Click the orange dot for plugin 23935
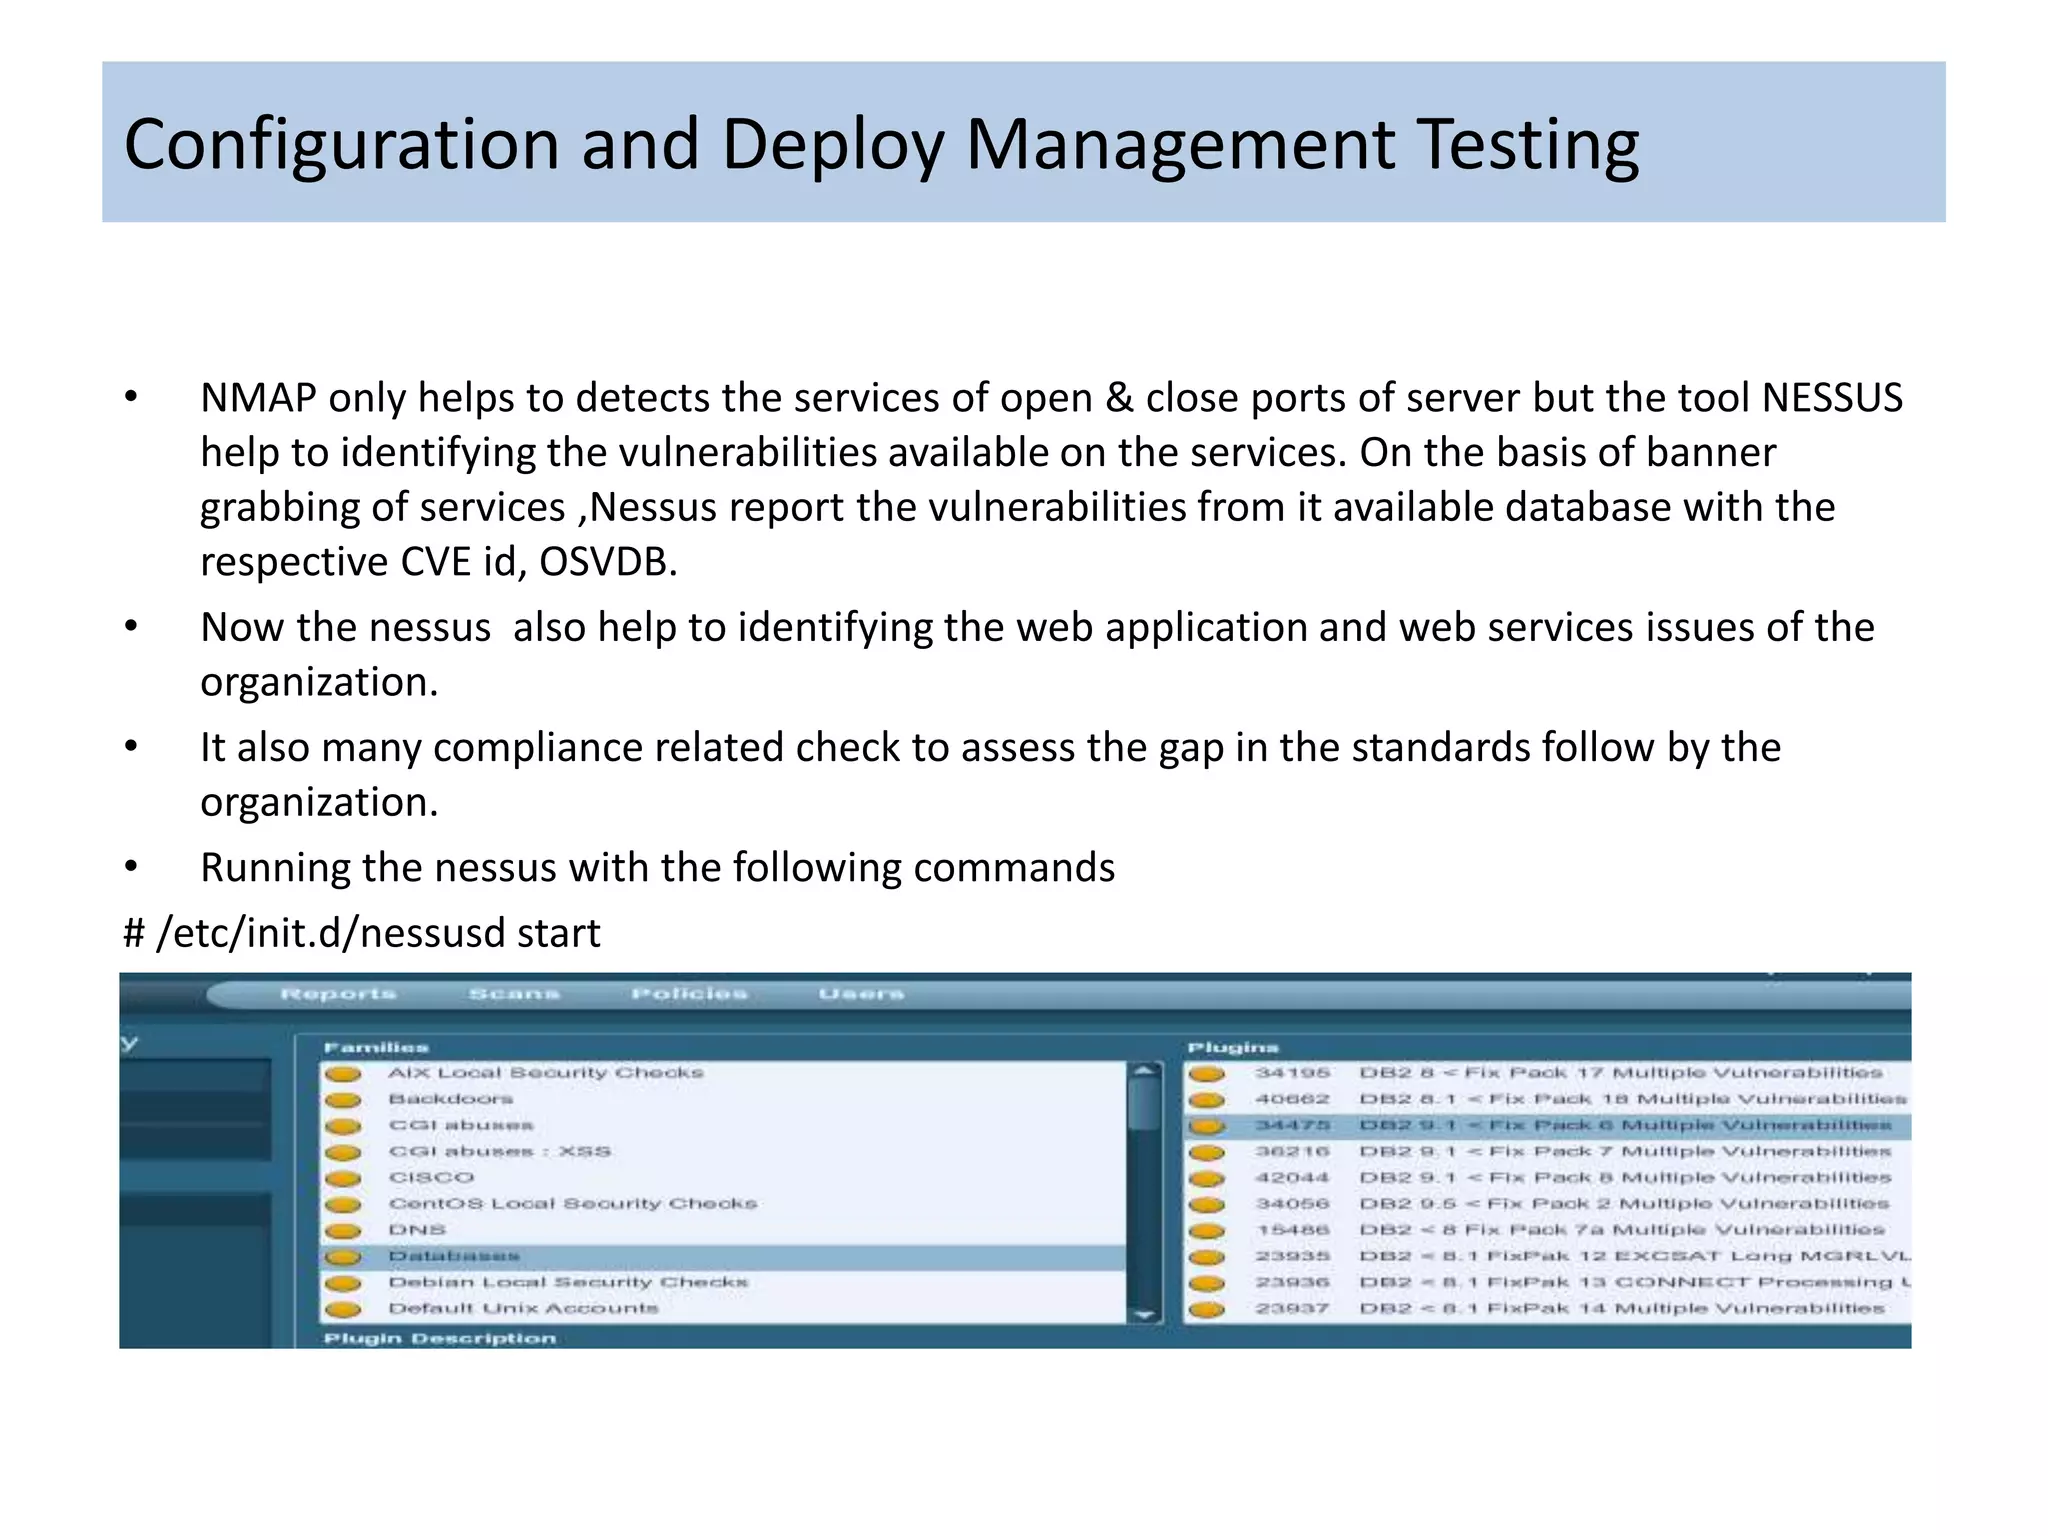Viewport: 2048px width, 1536px height. click(x=1207, y=1257)
